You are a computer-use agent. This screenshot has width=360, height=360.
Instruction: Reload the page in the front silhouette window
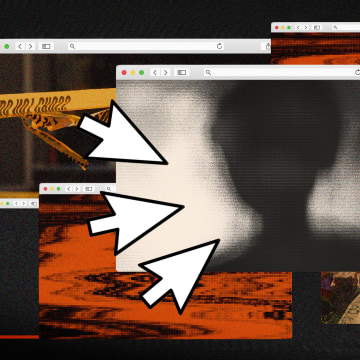click(358, 72)
